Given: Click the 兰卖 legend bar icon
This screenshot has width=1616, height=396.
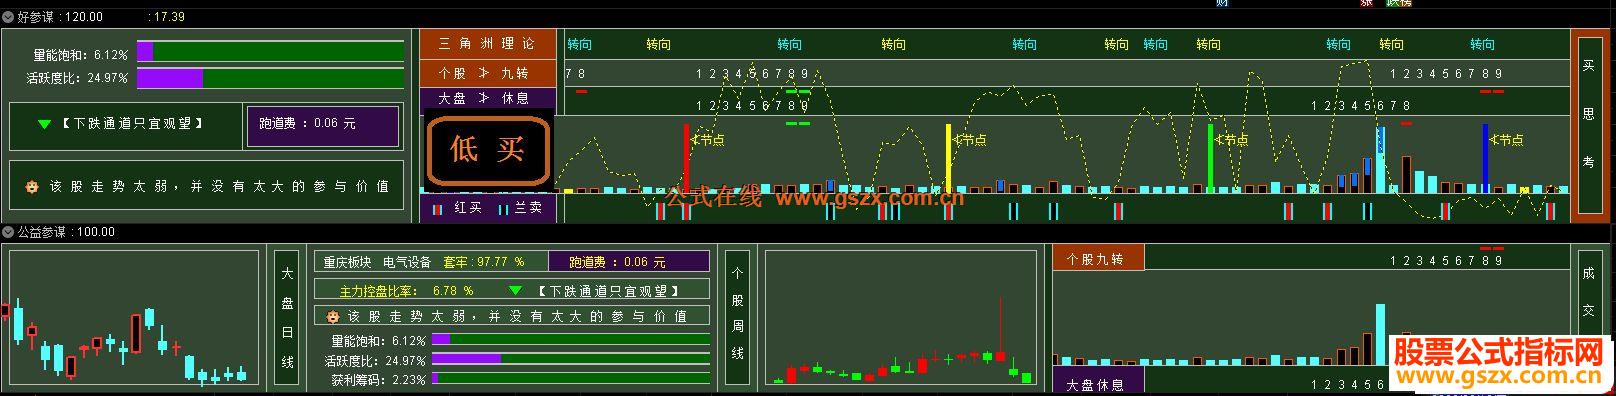Looking at the screenshot, I should tap(503, 209).
